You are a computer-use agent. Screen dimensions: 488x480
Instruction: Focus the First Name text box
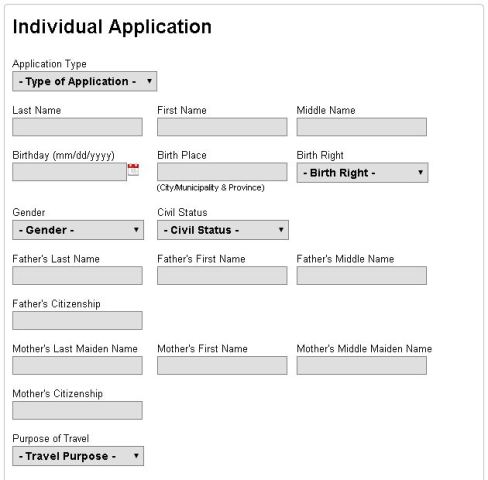pos(222,127)
